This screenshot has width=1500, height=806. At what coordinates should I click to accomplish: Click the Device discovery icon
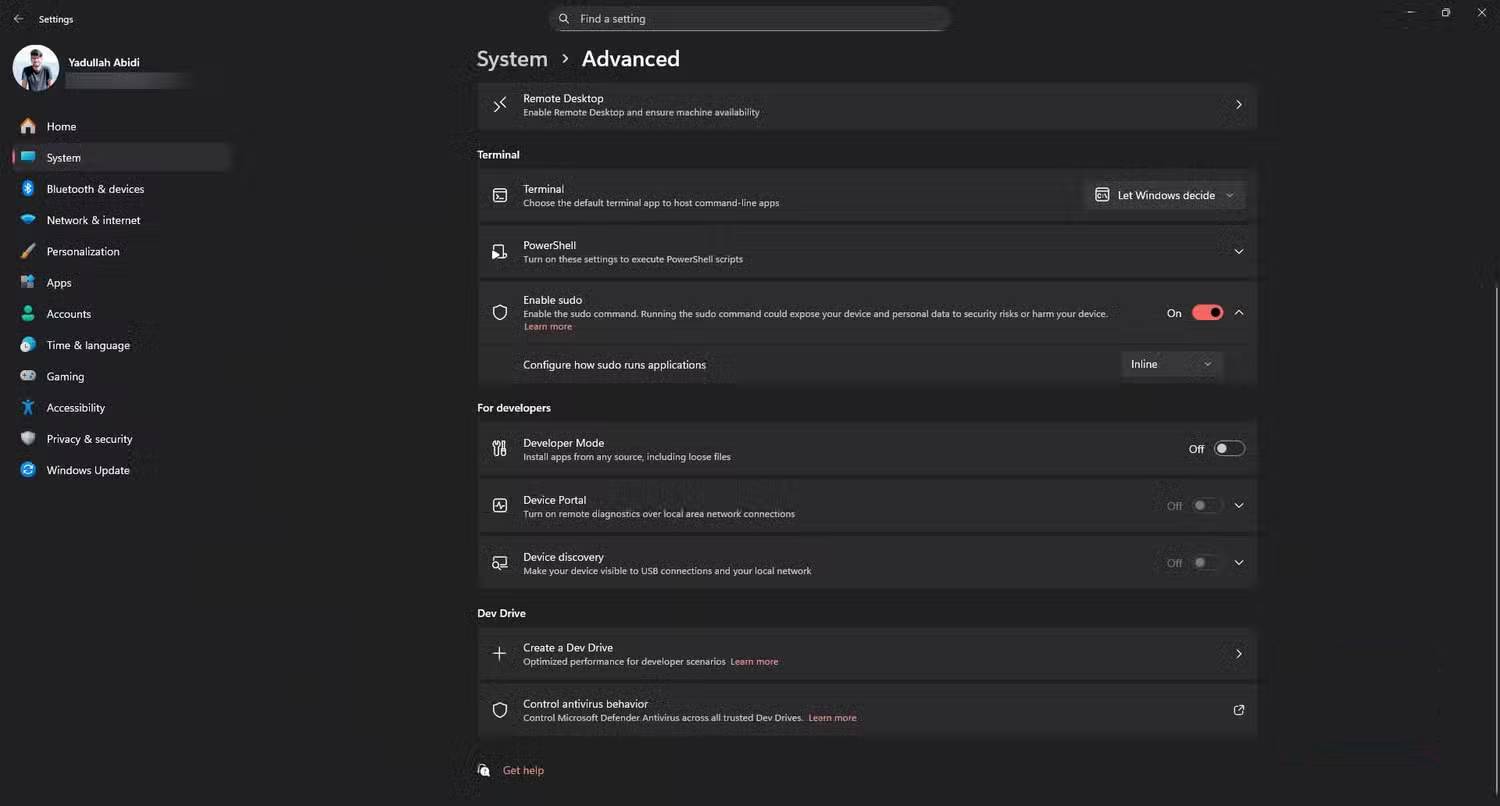(500, 563)
